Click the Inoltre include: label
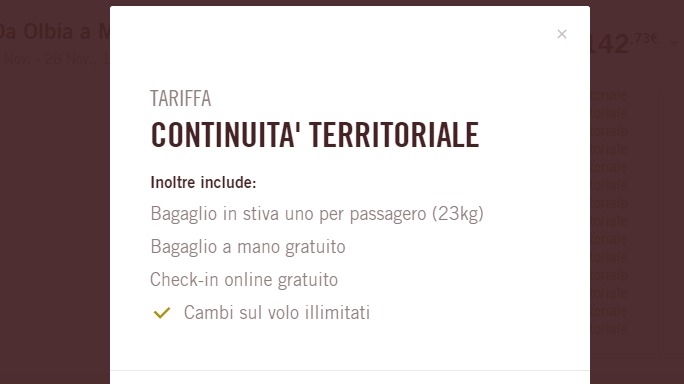This screenshot has height=384, width=684. (203, 182)
